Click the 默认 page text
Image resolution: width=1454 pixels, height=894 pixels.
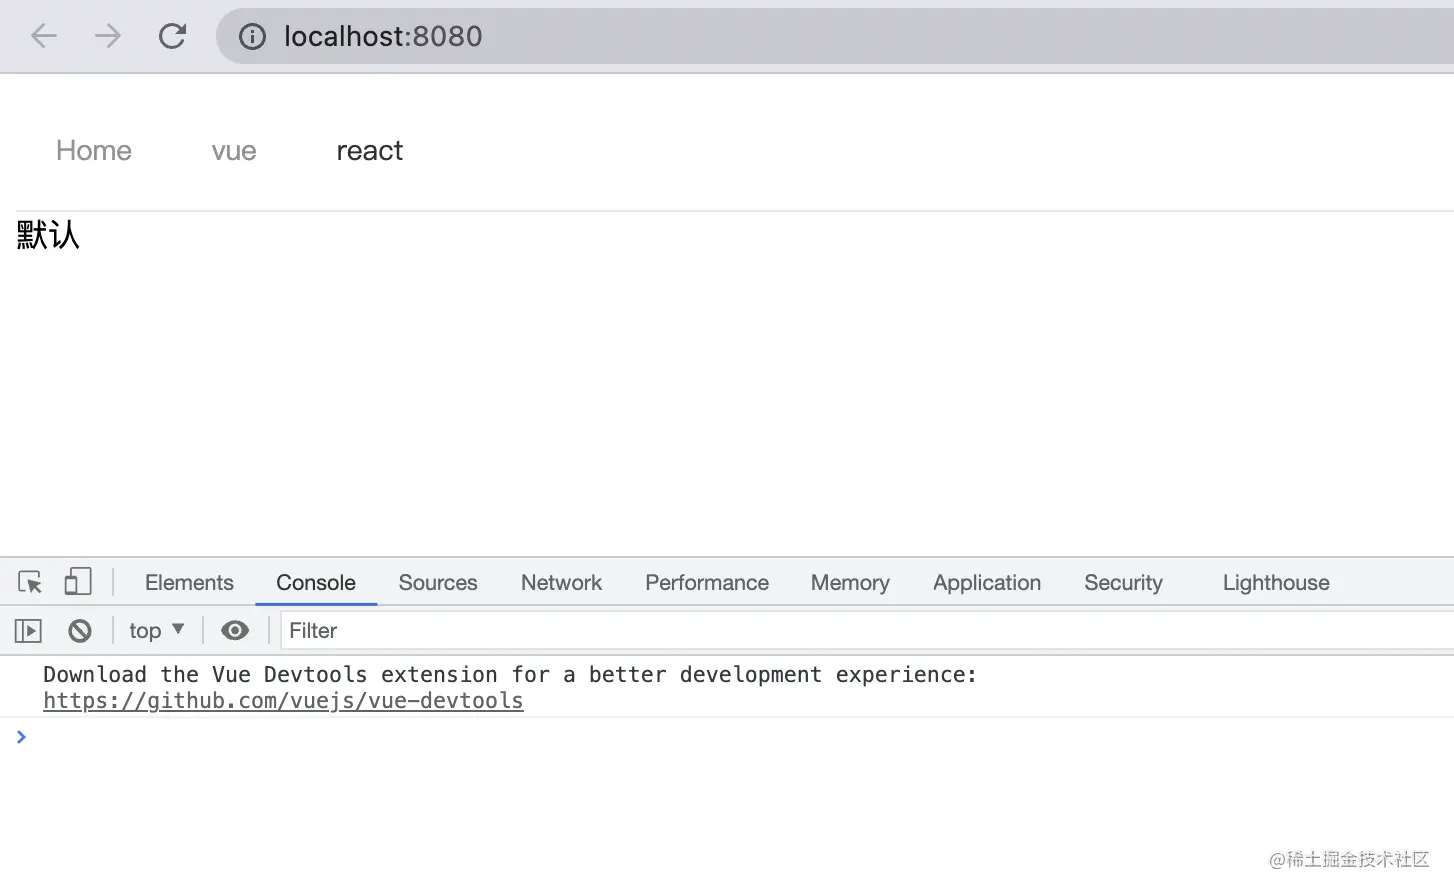[x=48, y=235]
